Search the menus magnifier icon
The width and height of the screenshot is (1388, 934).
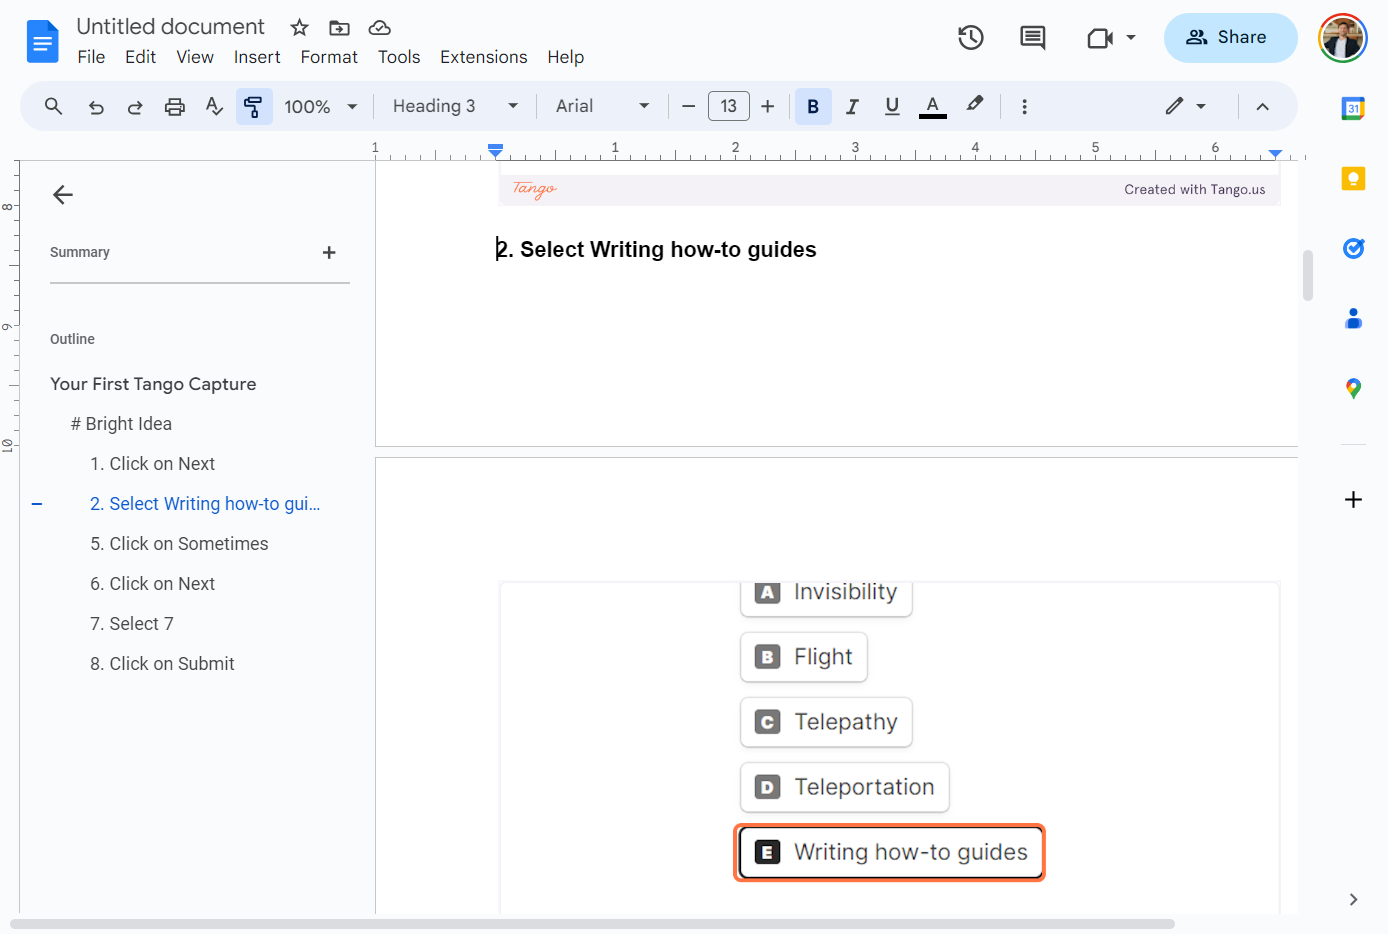coord(54,106)
